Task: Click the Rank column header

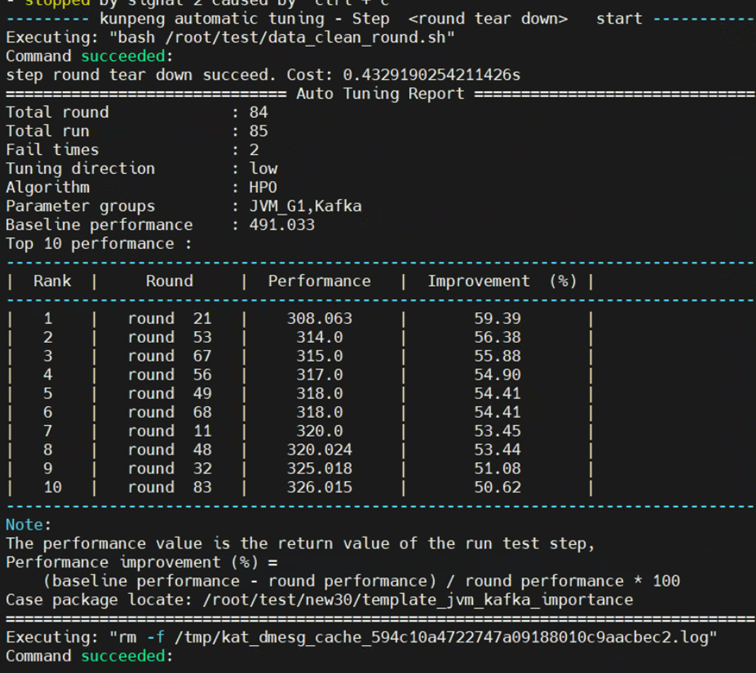Action: (x=52, y=281)
